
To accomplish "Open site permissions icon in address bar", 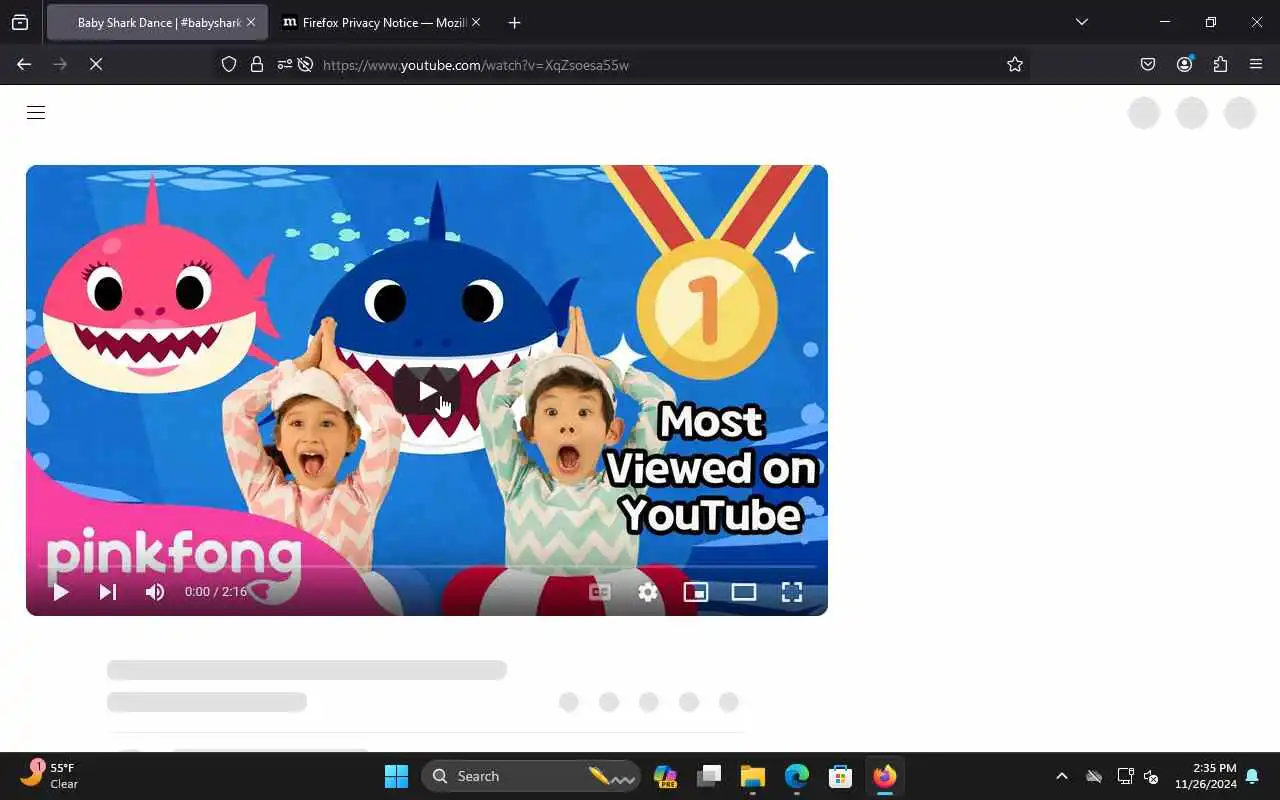I will (285, 64).
